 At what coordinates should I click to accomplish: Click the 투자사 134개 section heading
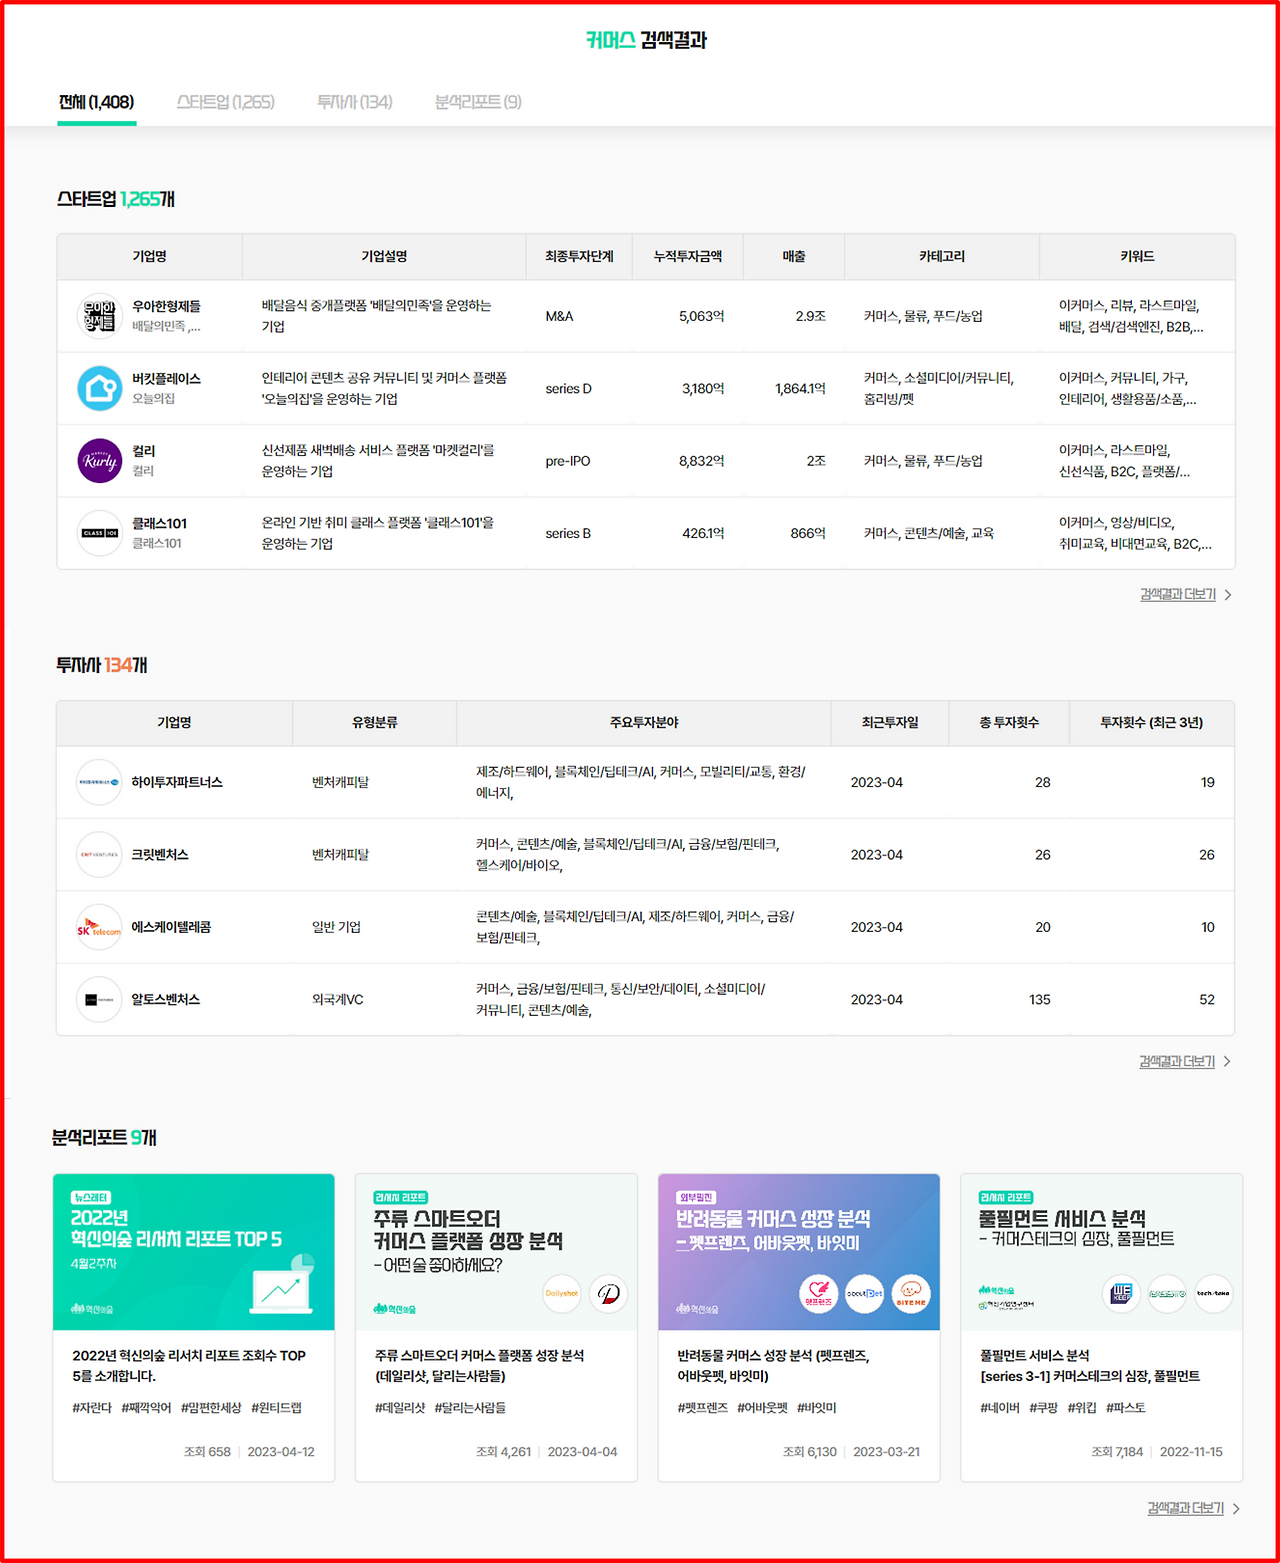pos(102,665)
